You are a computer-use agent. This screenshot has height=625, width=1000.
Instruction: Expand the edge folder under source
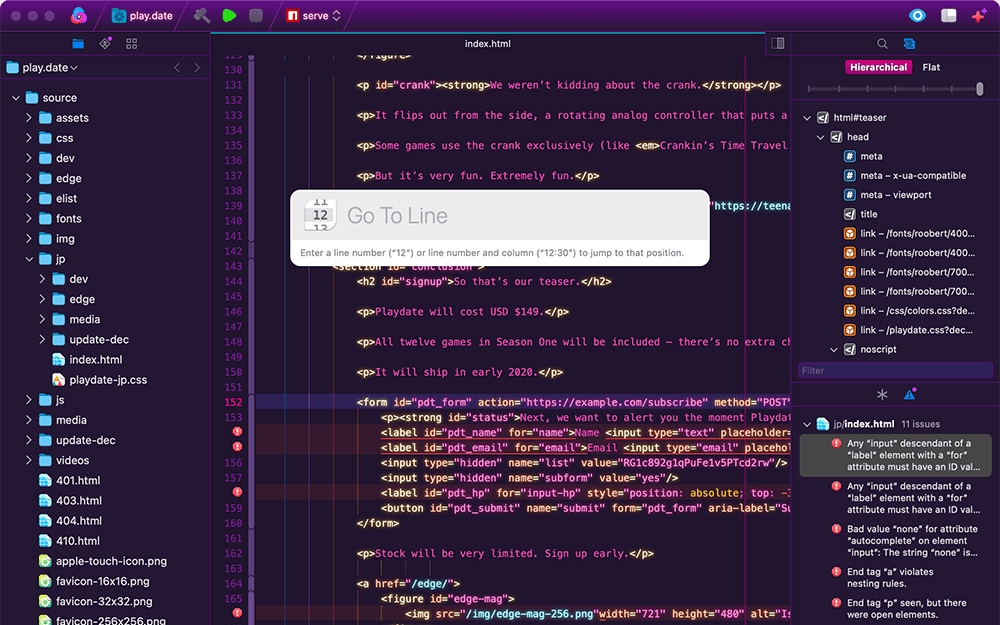29,179
